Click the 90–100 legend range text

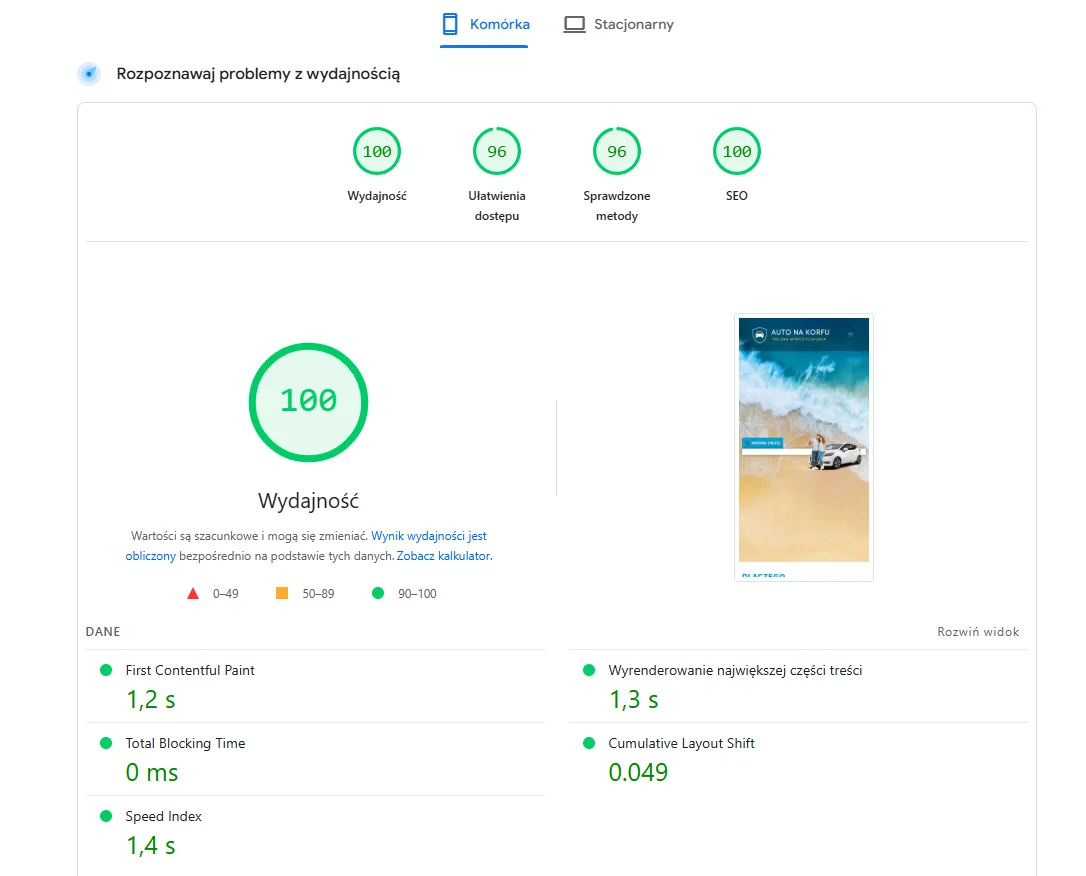coord(417,593)
